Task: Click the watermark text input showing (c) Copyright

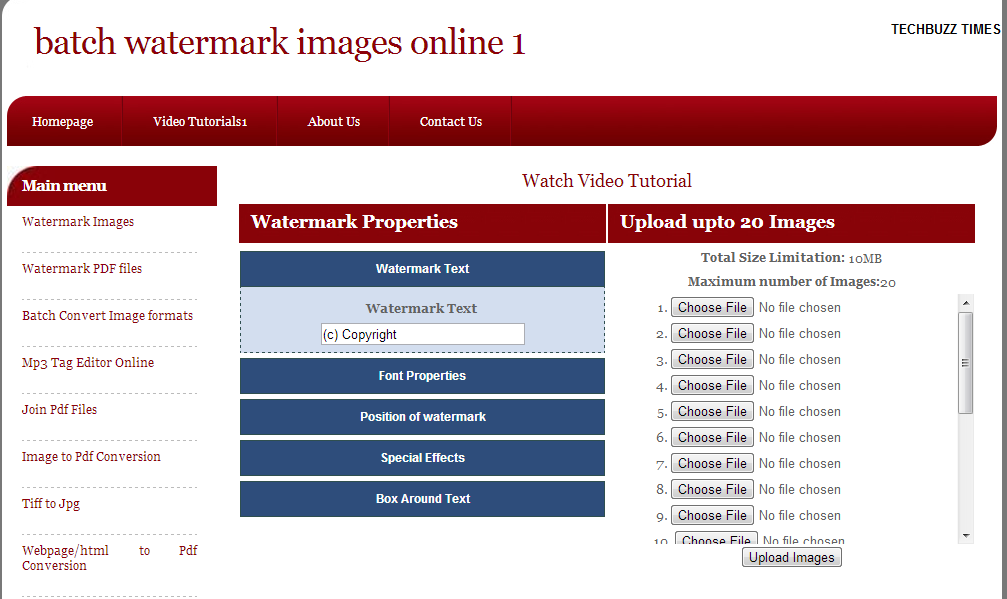Action: [422, 333]
